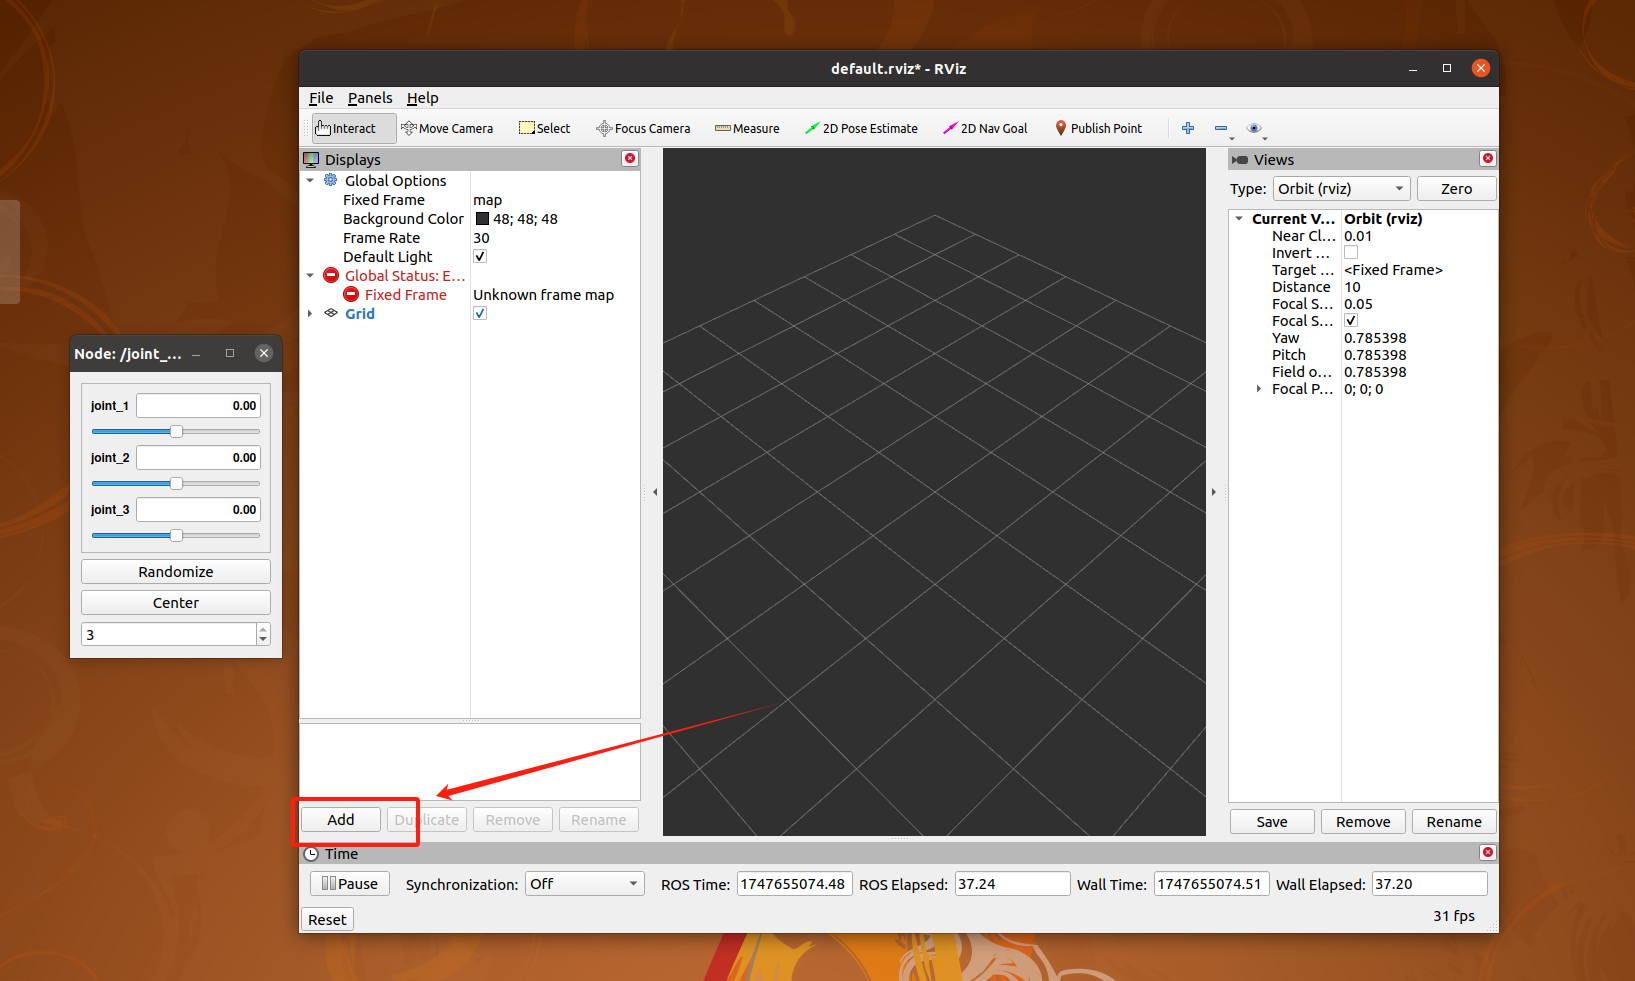This screenshot has width=1635, height=981.
Task: Click the minus remove-tool icon
Action: click(1221, 128)
